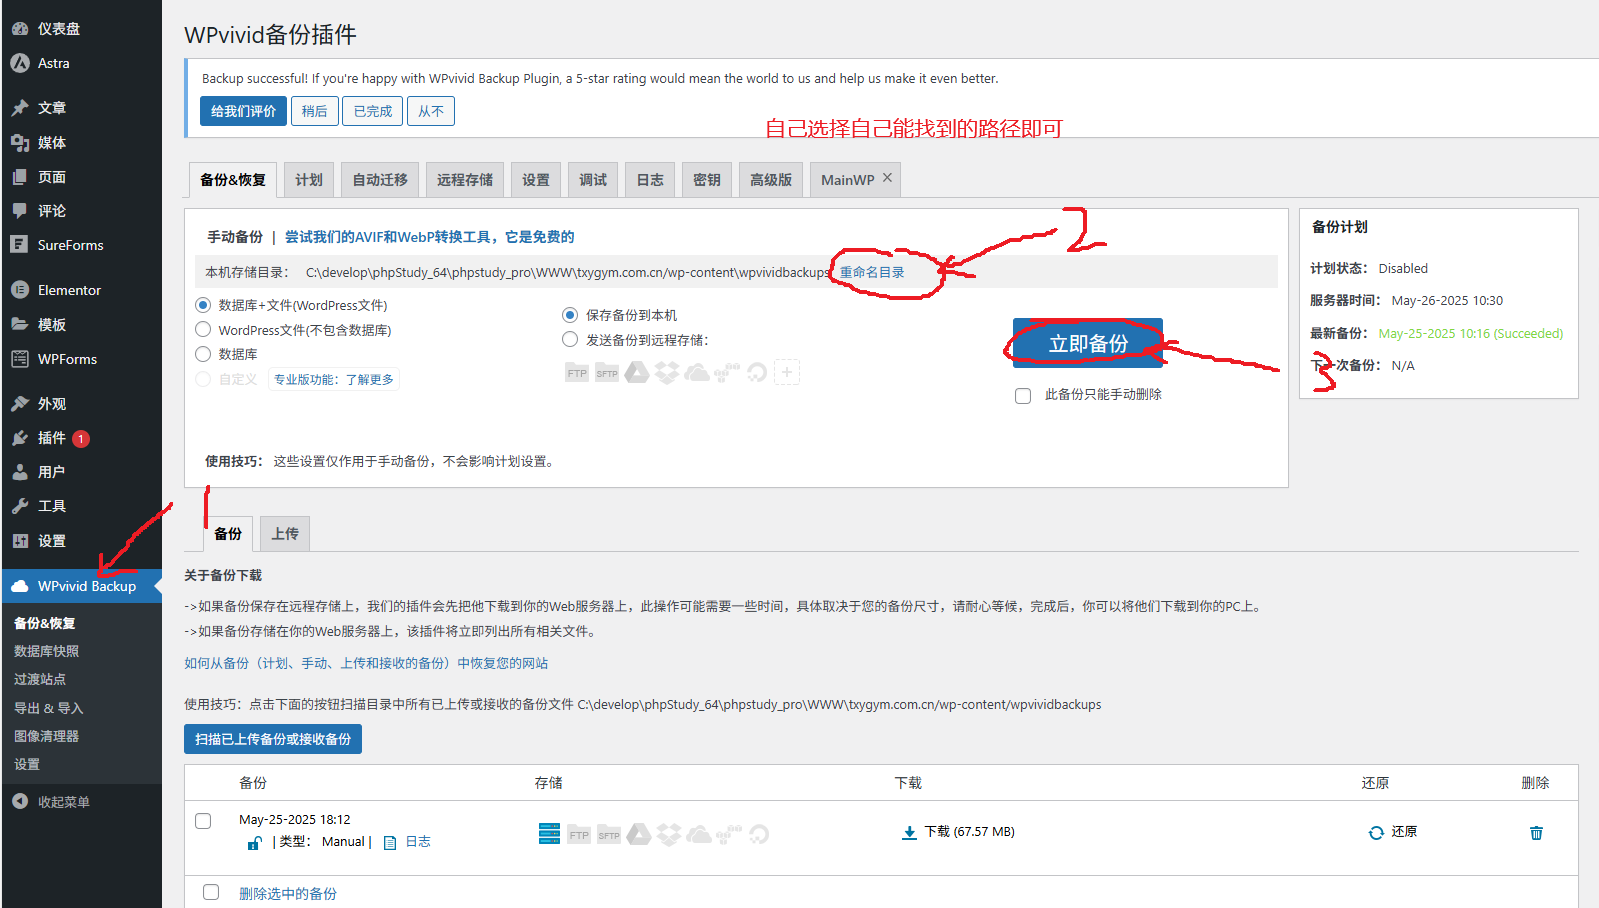
Task: Check the May-25-2025 18:12 backup checkbox
Action: point(203,821)
